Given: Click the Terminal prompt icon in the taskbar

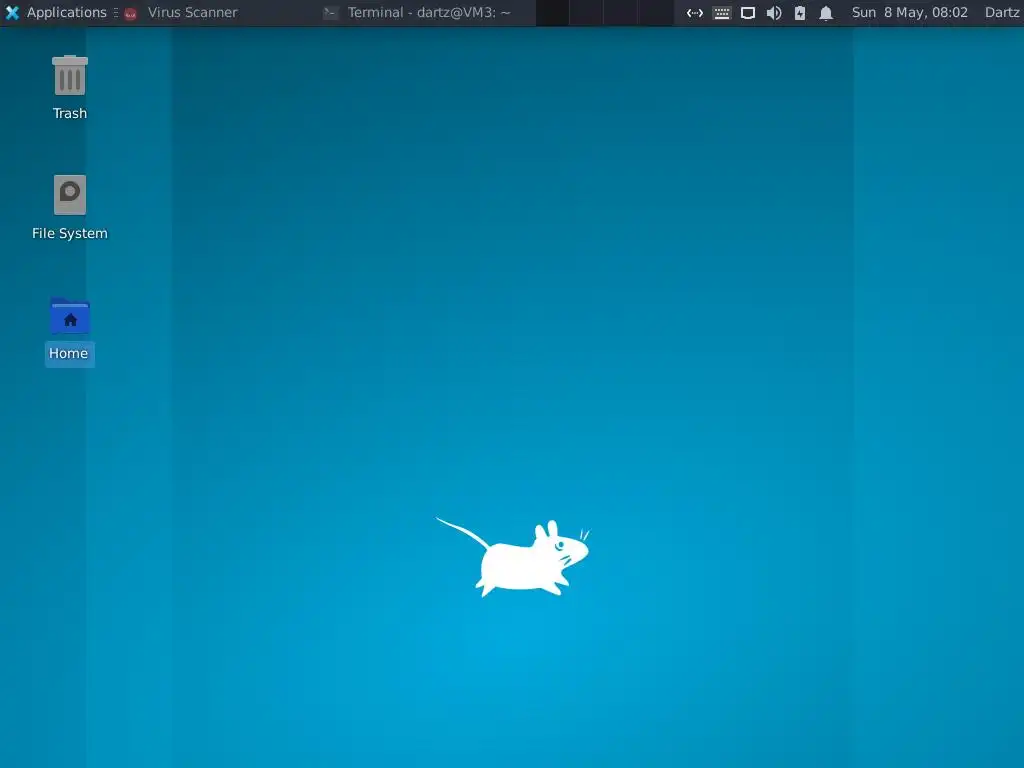Looking at the screenshot, I should [x=331, y=12].
